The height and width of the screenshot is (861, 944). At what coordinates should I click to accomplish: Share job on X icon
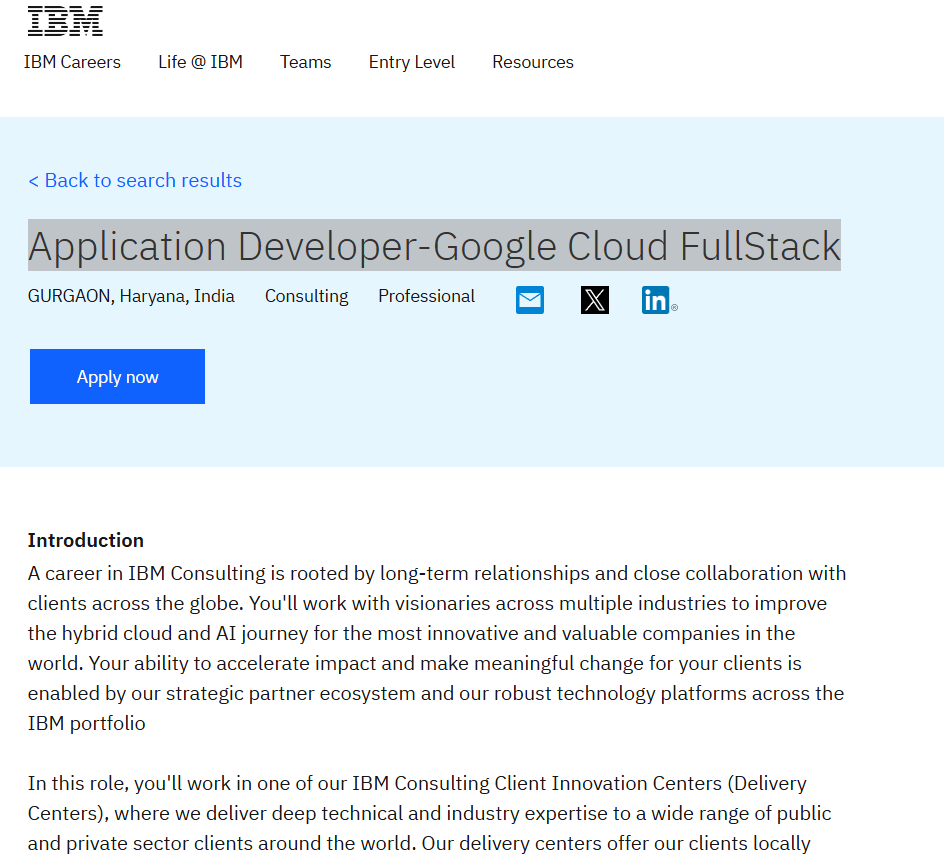pos(595,300)
